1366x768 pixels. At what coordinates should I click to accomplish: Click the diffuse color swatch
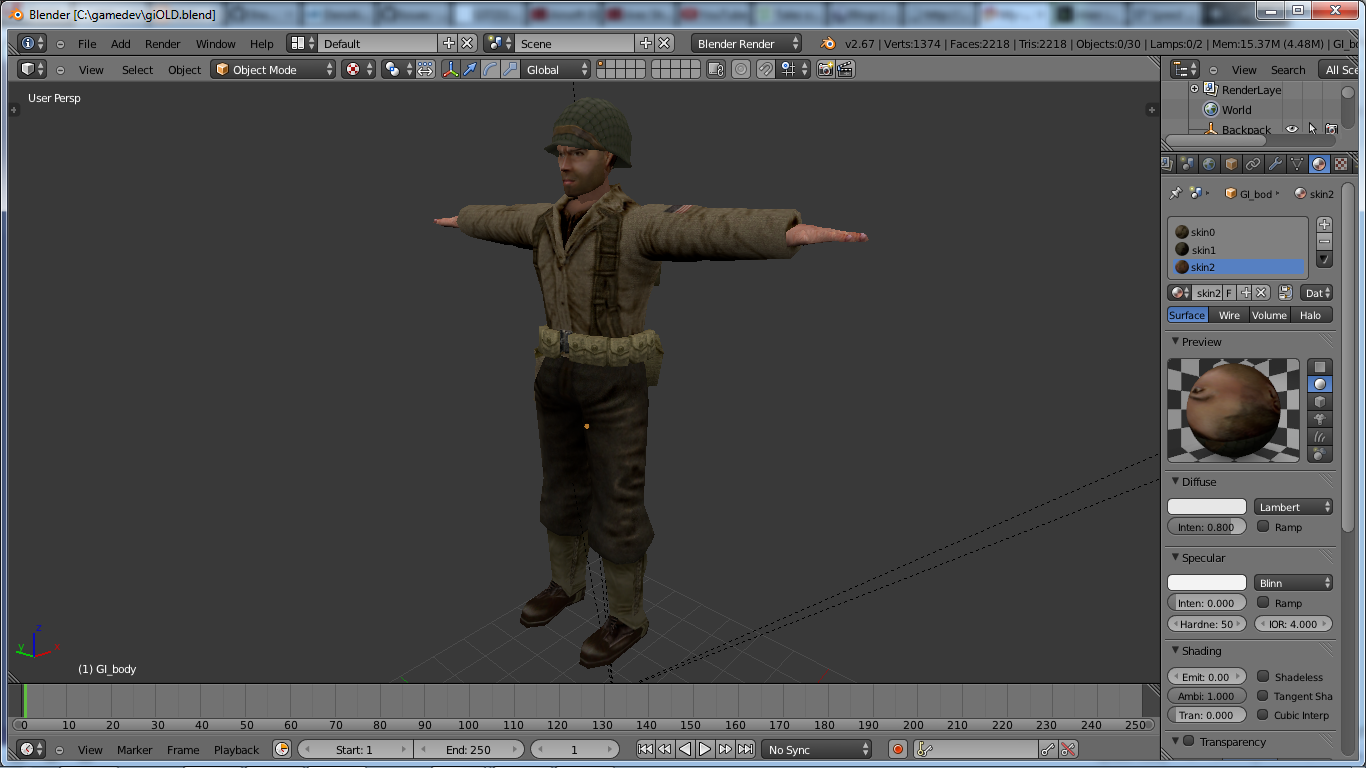tap(1207, 507)
